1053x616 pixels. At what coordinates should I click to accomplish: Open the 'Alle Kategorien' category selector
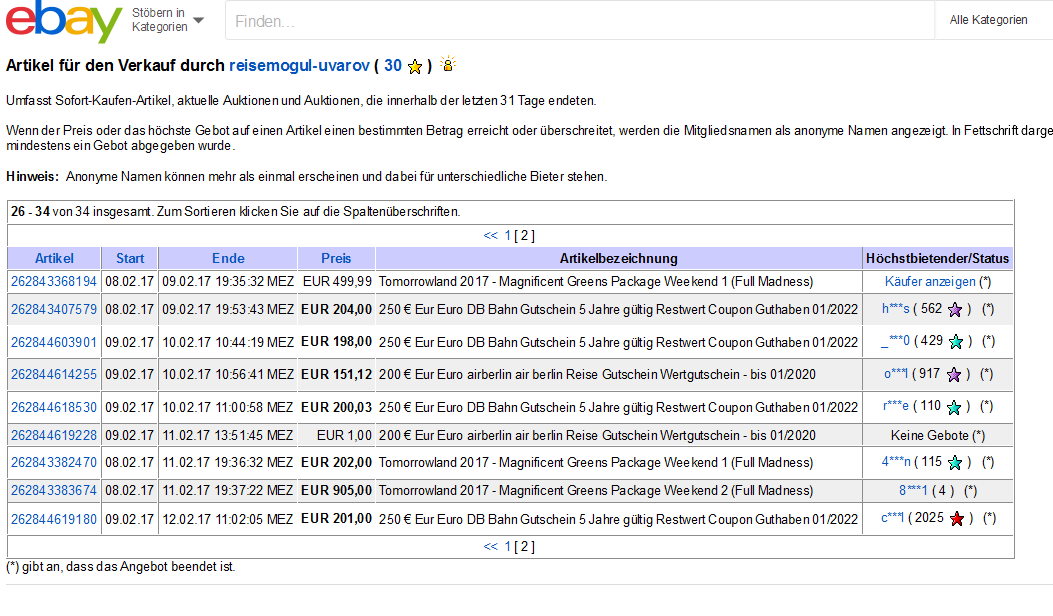click(988, 20)
